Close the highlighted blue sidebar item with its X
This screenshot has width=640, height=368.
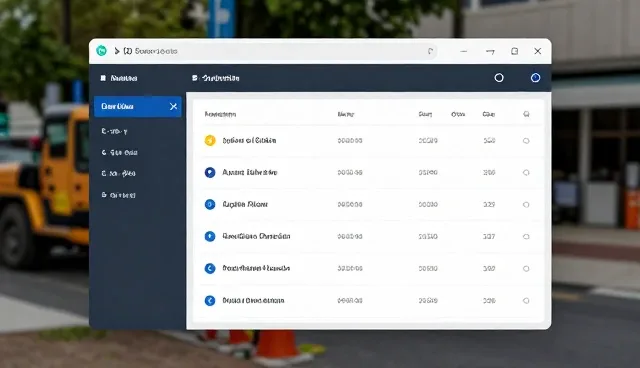click(x=173, y=106)
